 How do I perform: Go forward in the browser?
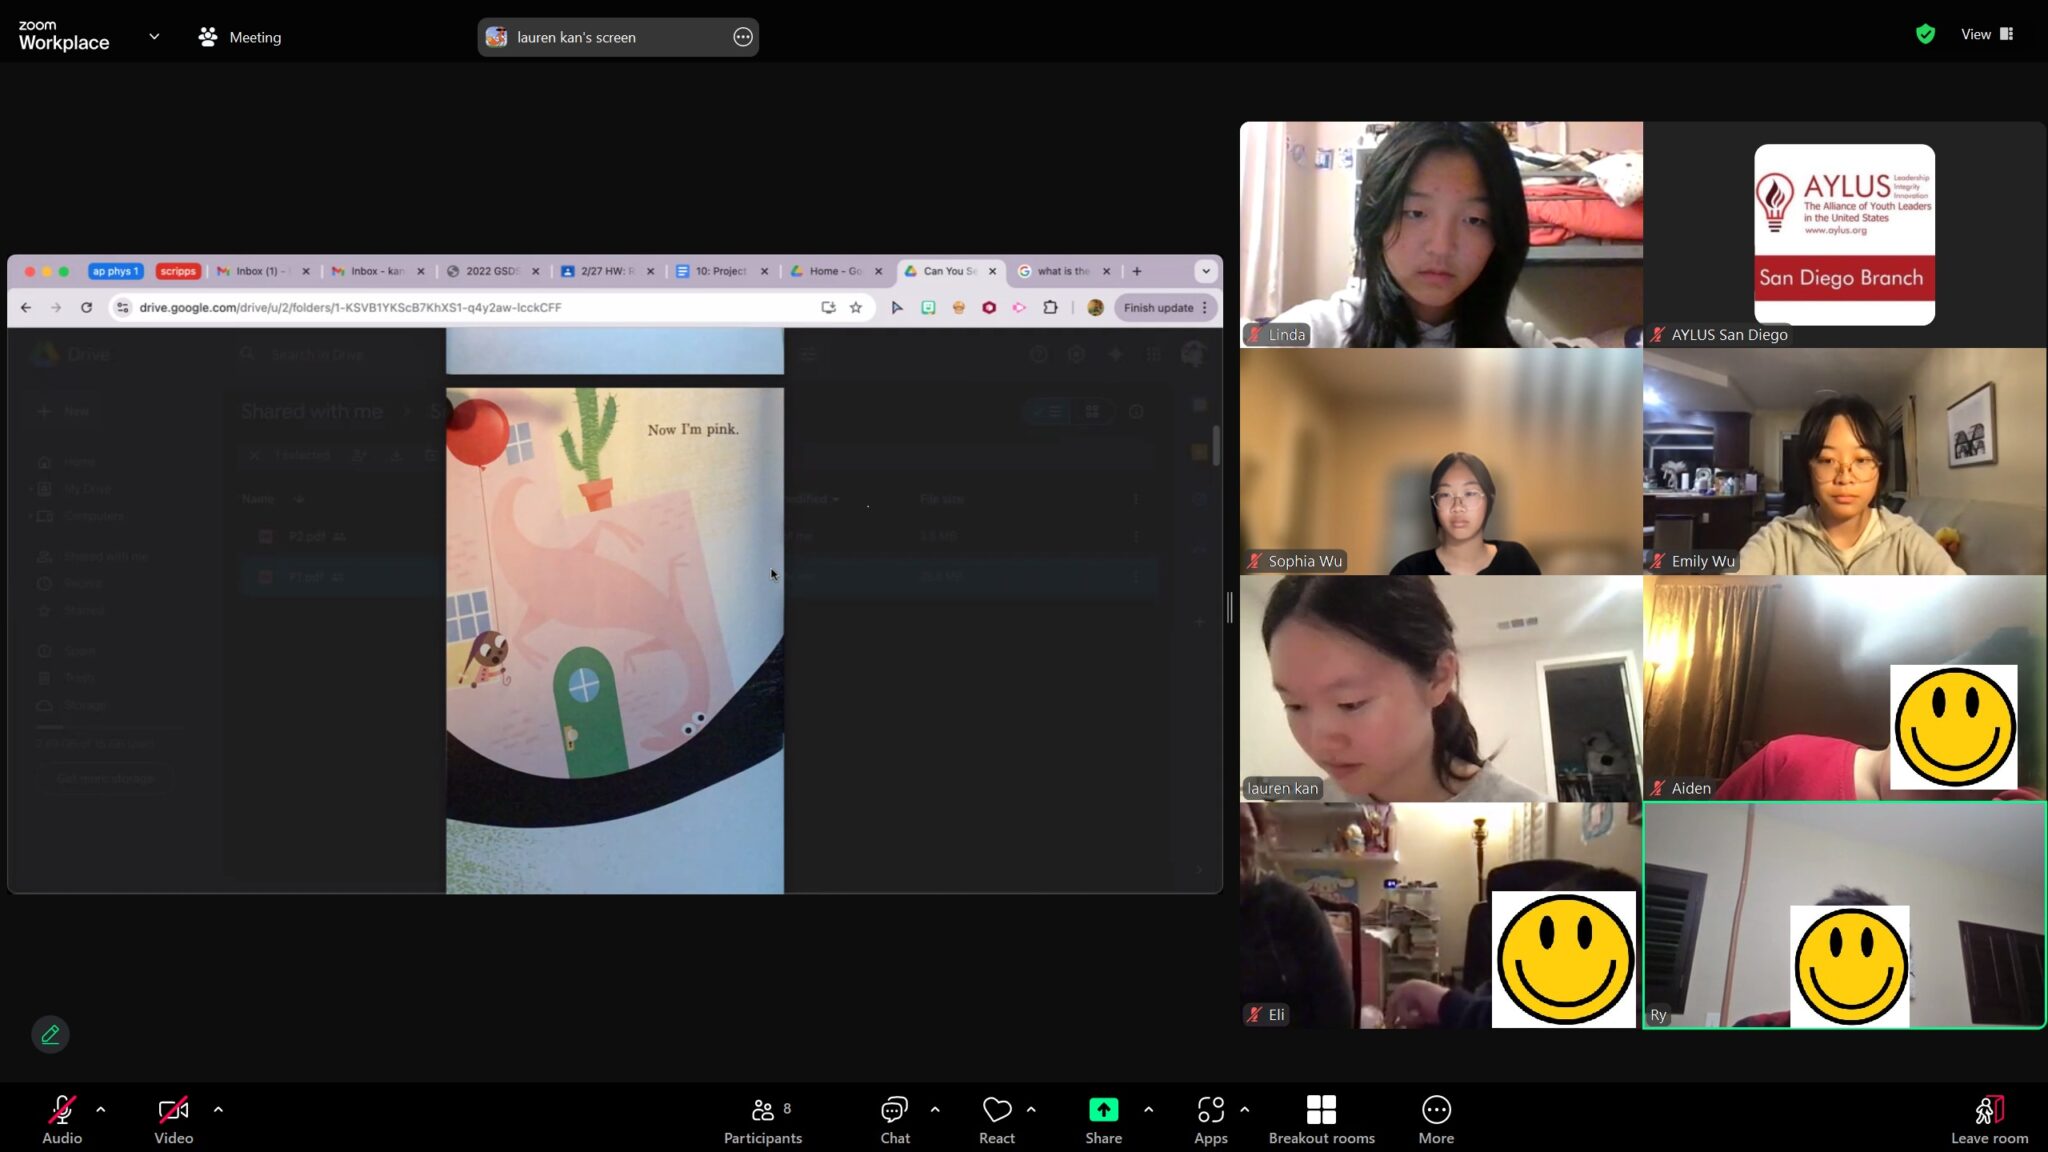pos(56,308)
